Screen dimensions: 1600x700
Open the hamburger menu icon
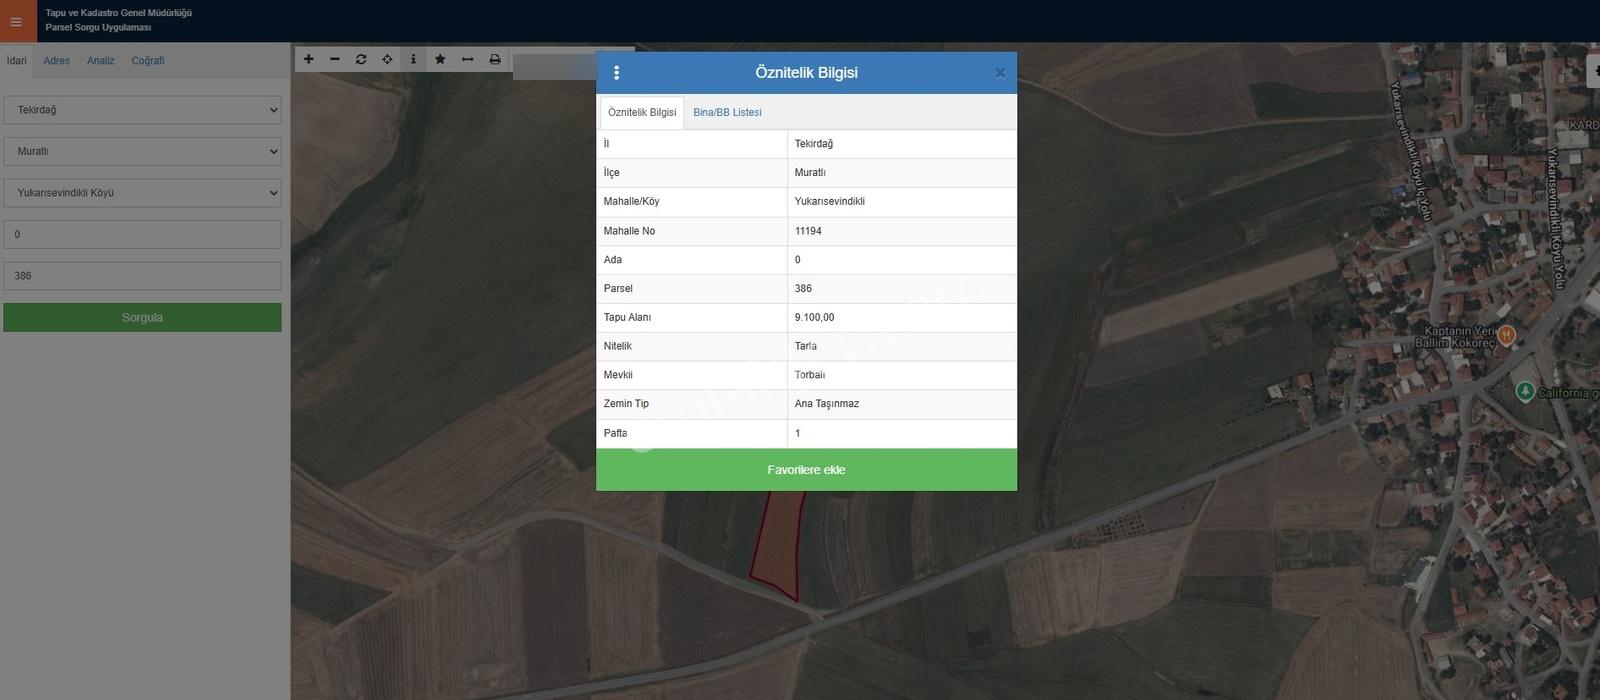coord(16,21)
